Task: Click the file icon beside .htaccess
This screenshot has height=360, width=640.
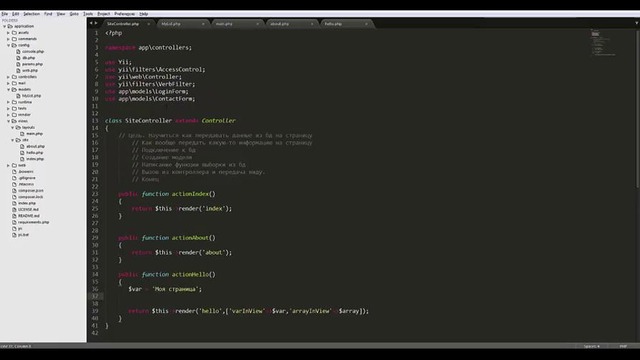Action: point(14,184)
